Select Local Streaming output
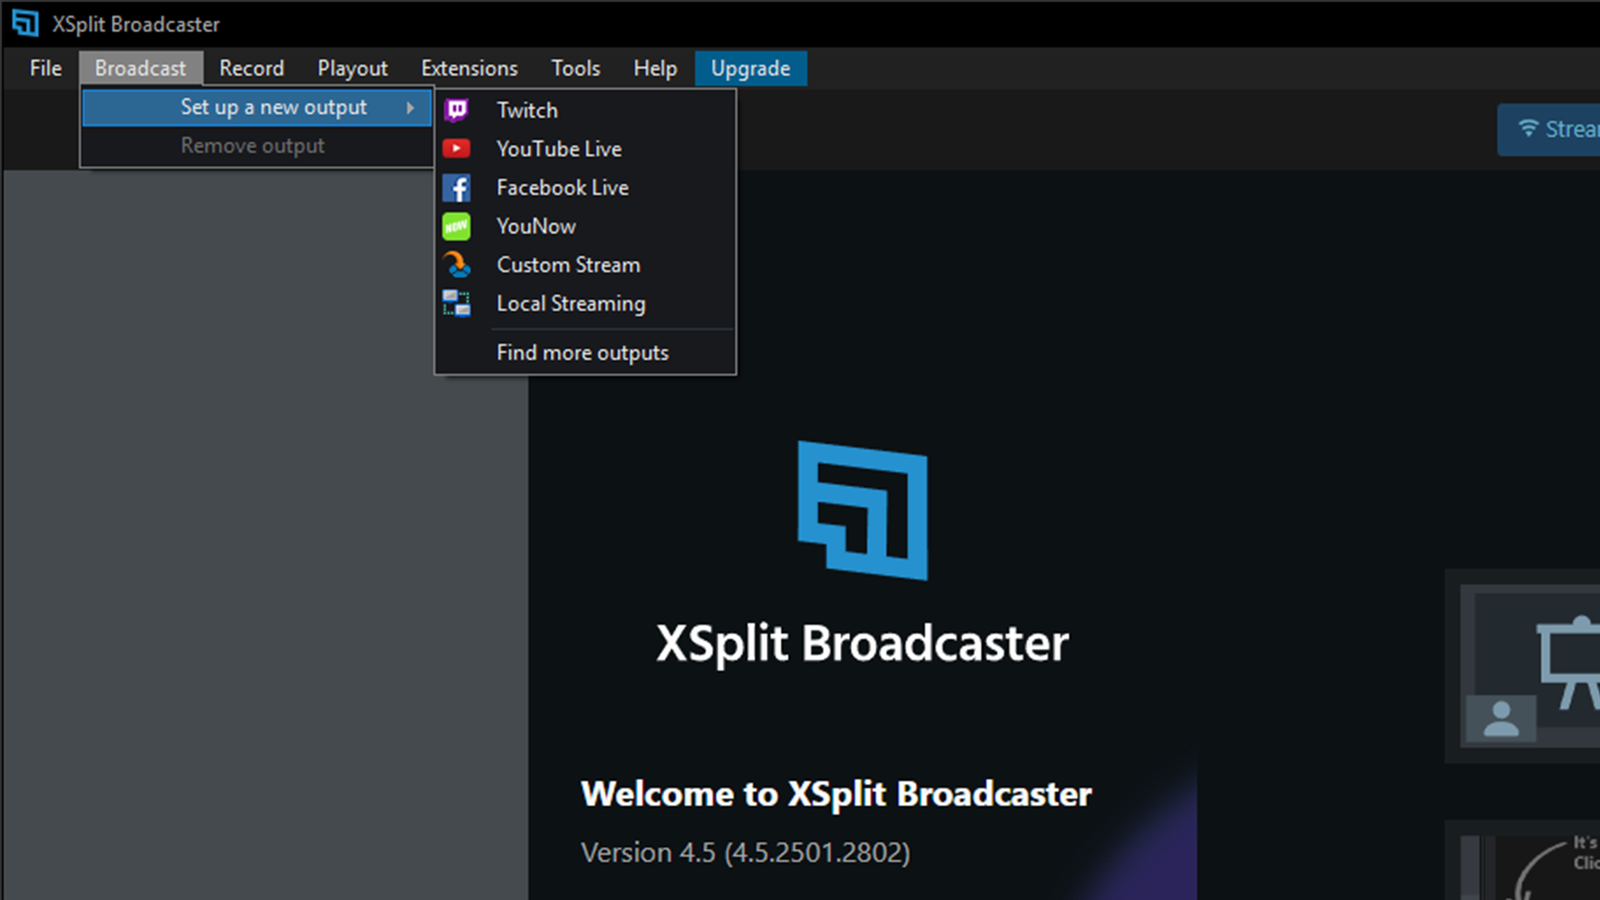The width and height of the screenshot is (1600, 900). tap(571, 303)
